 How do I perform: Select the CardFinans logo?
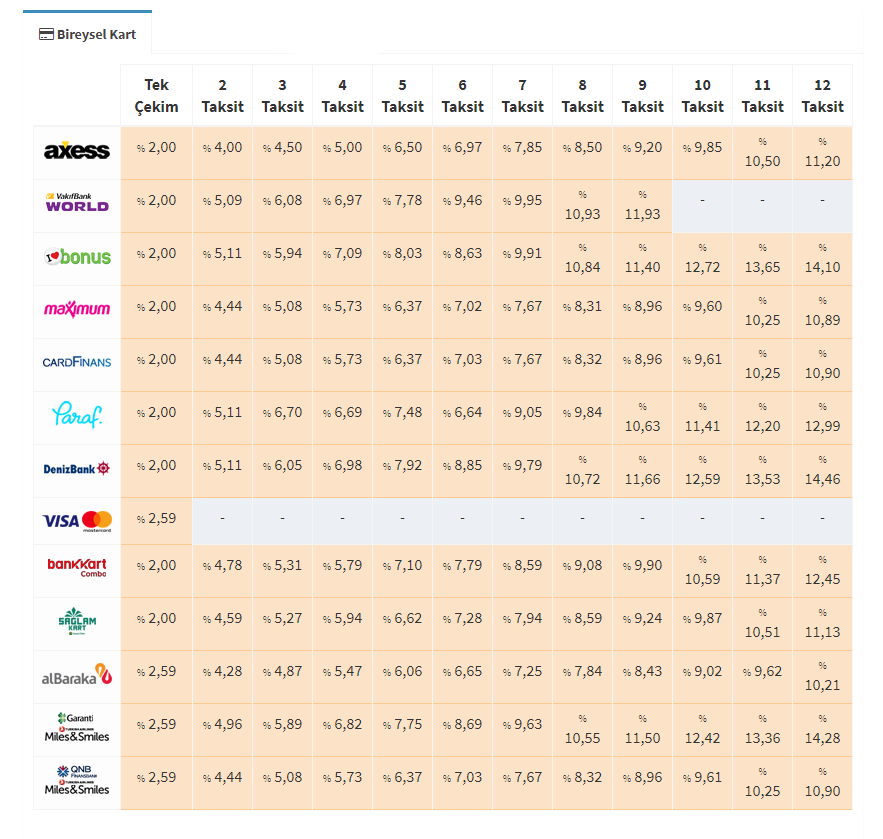tap(77, 362)
